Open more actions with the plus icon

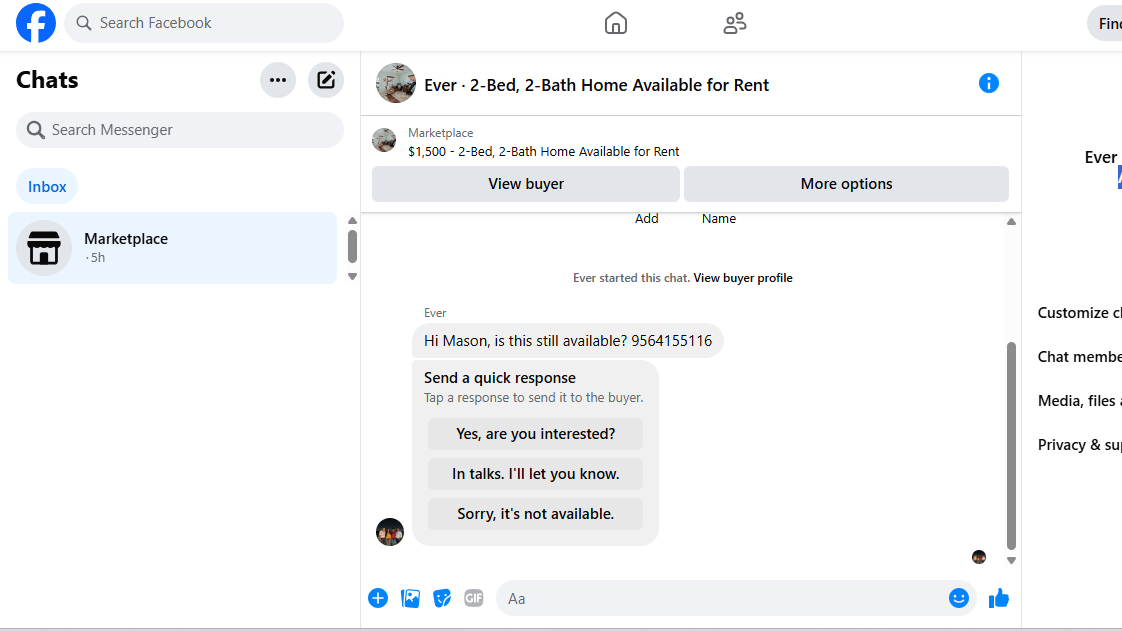[x=378, y=598]
